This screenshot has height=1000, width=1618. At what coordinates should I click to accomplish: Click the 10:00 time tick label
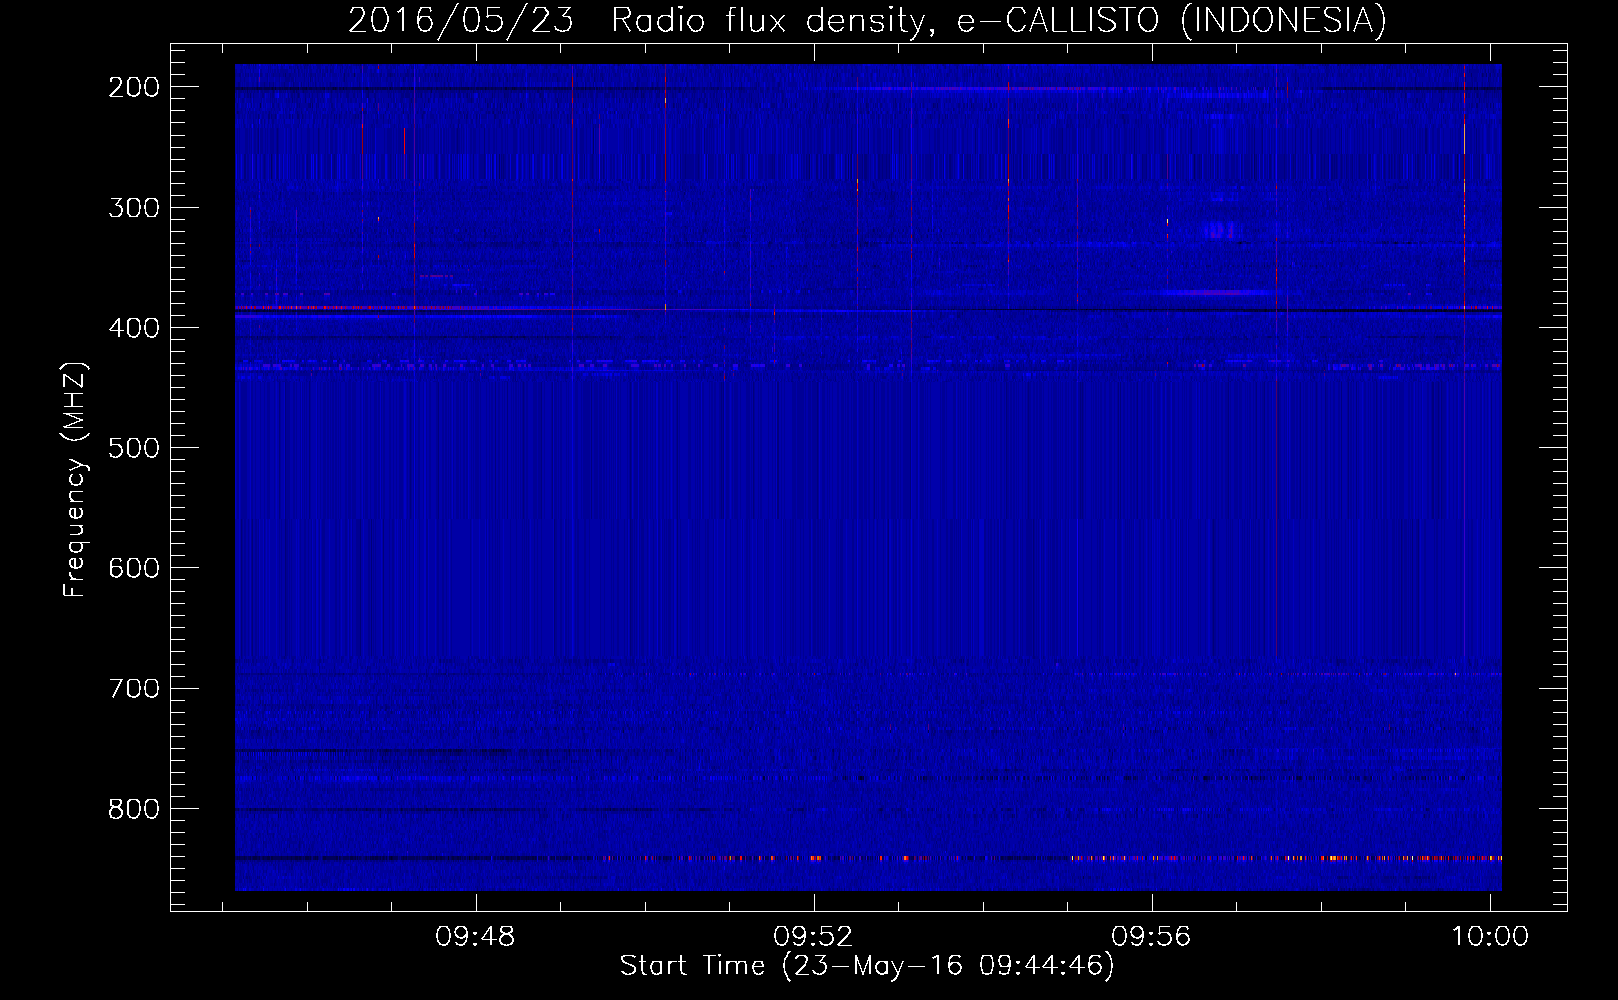coord(1490,936)
